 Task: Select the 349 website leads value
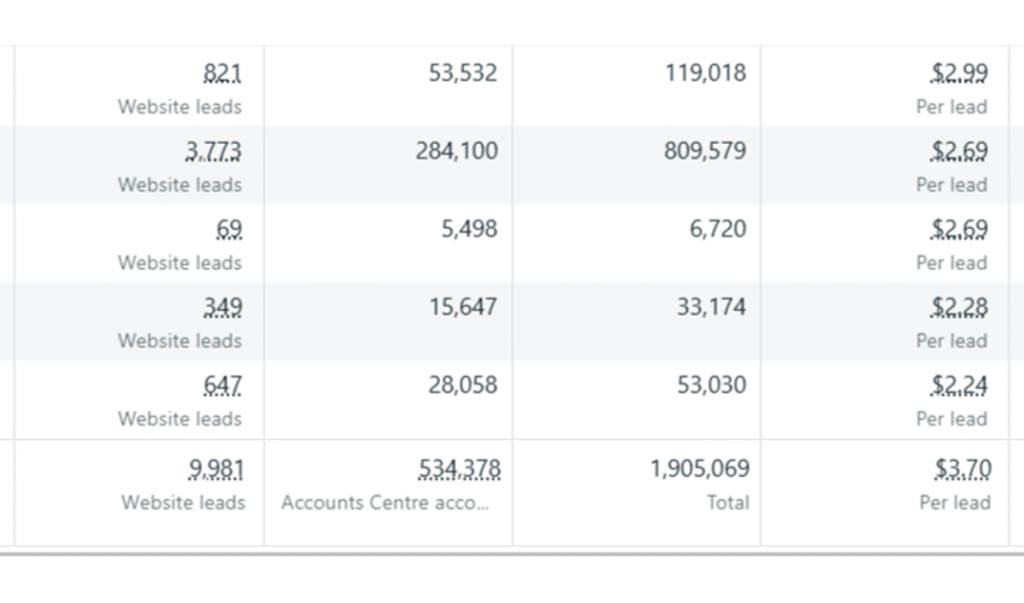pos(222,307)
